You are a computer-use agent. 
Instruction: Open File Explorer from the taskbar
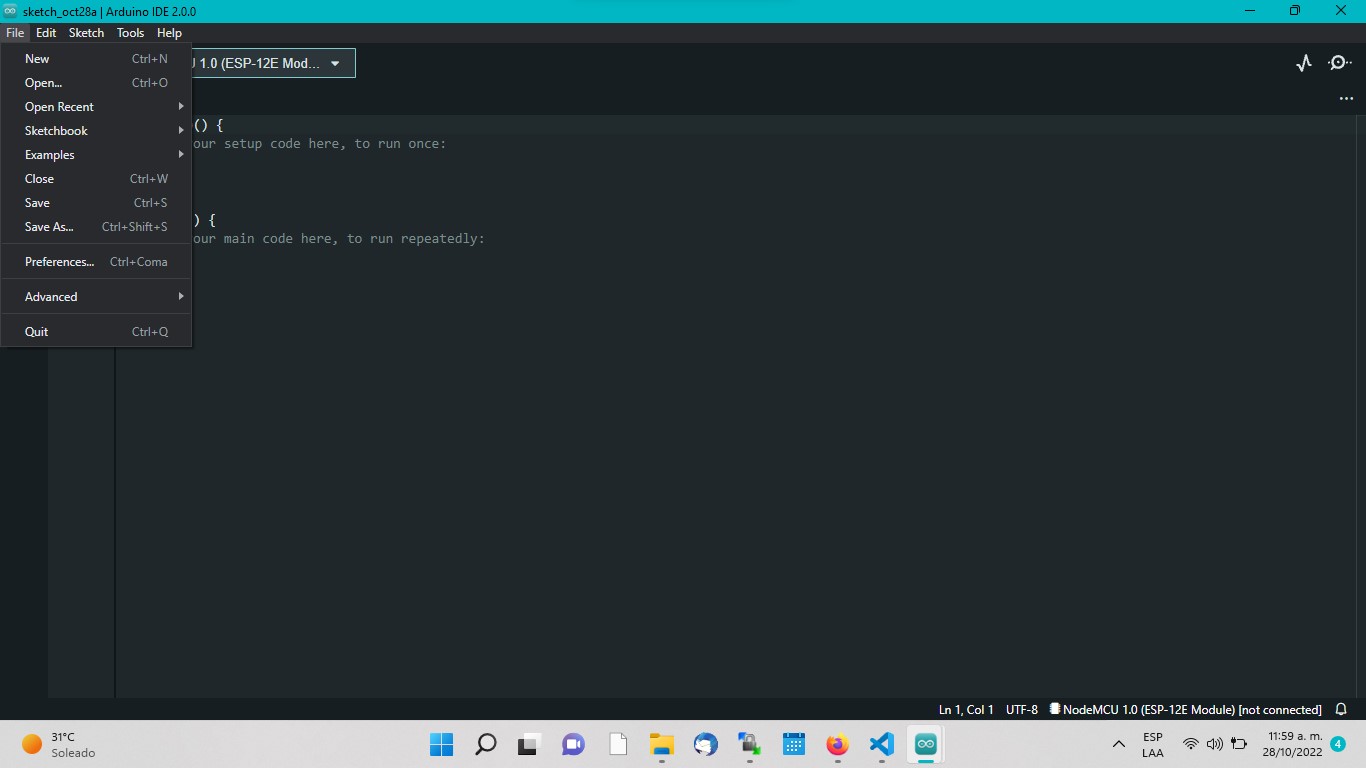[661, 744]
